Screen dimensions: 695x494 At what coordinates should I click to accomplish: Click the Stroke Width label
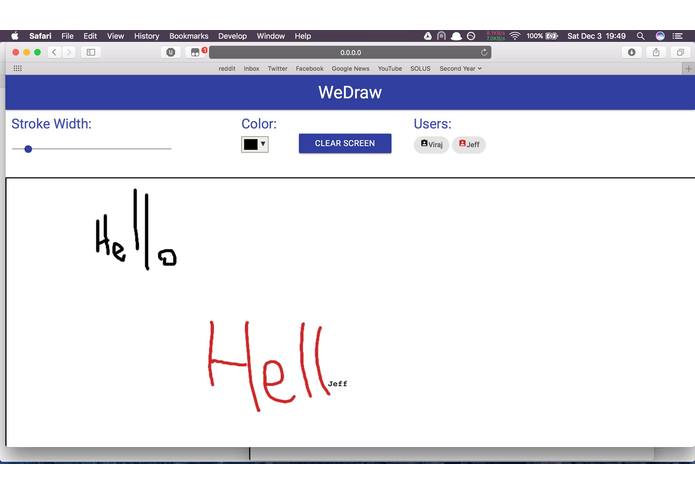pyautogui.click(x=51, y=124)
